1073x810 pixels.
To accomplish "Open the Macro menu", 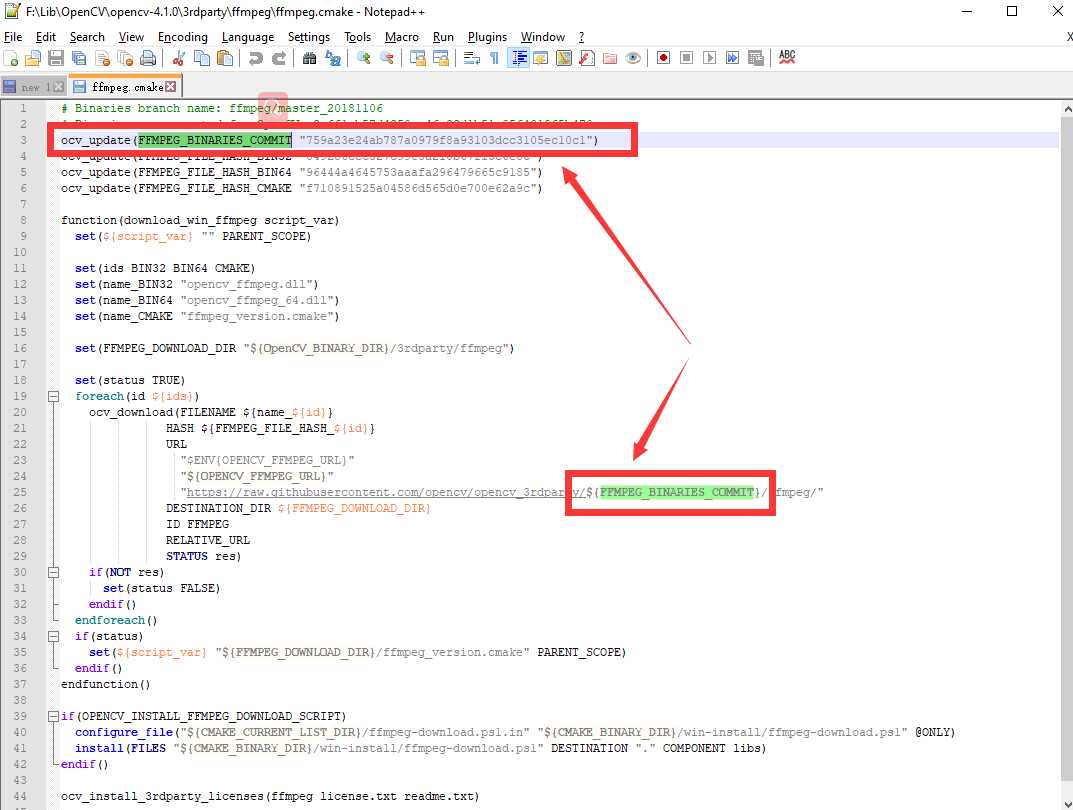I will tap(402, 37).
